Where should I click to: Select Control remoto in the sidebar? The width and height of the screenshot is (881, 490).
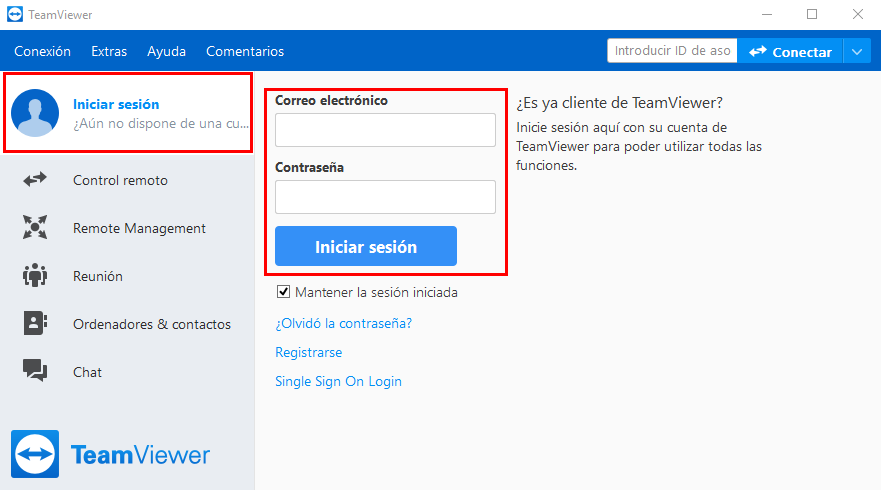(128, 180)
